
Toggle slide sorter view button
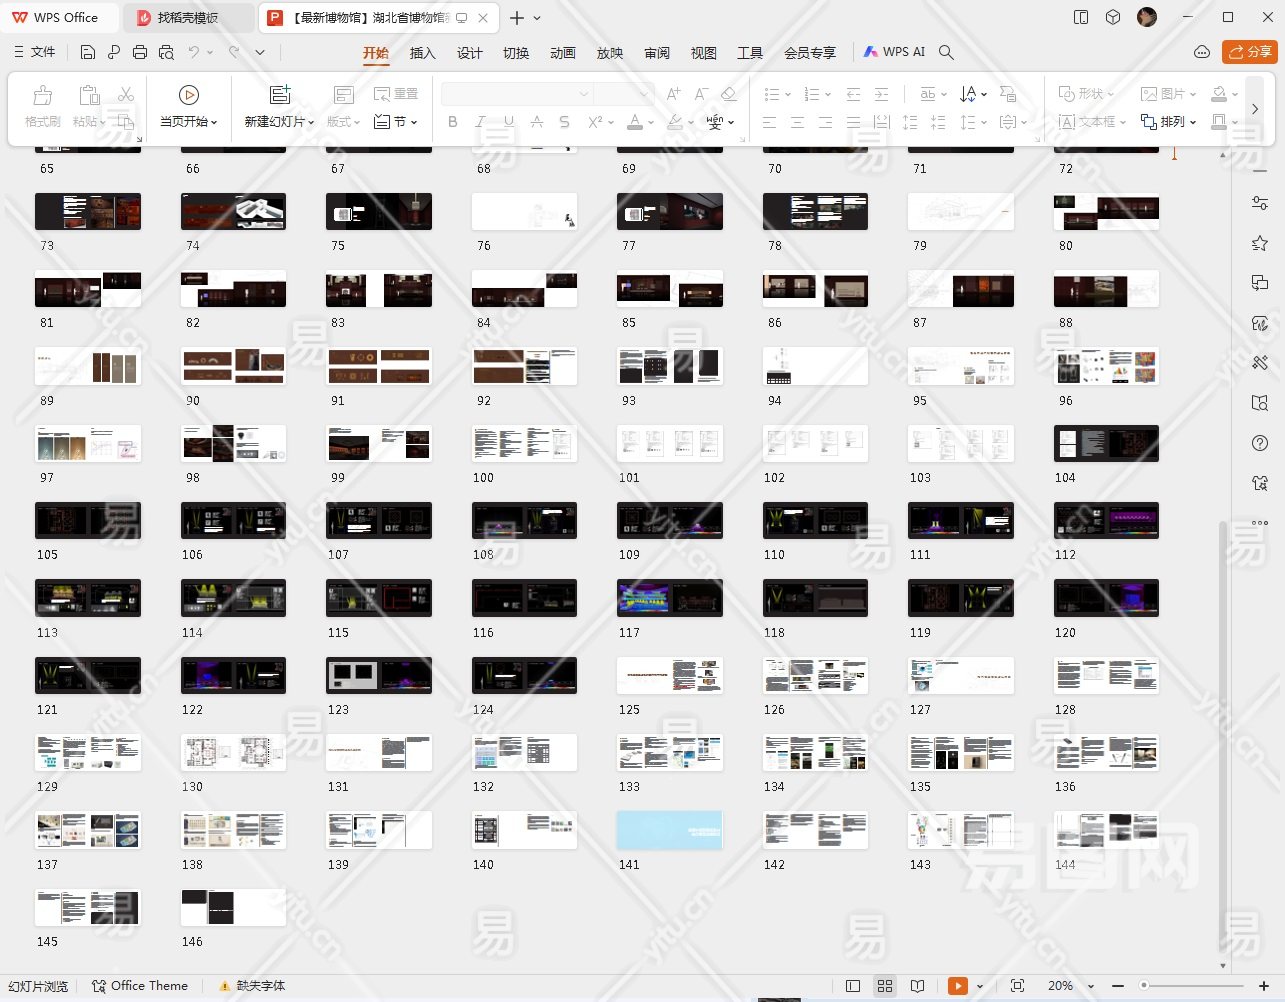coord(885,986)
